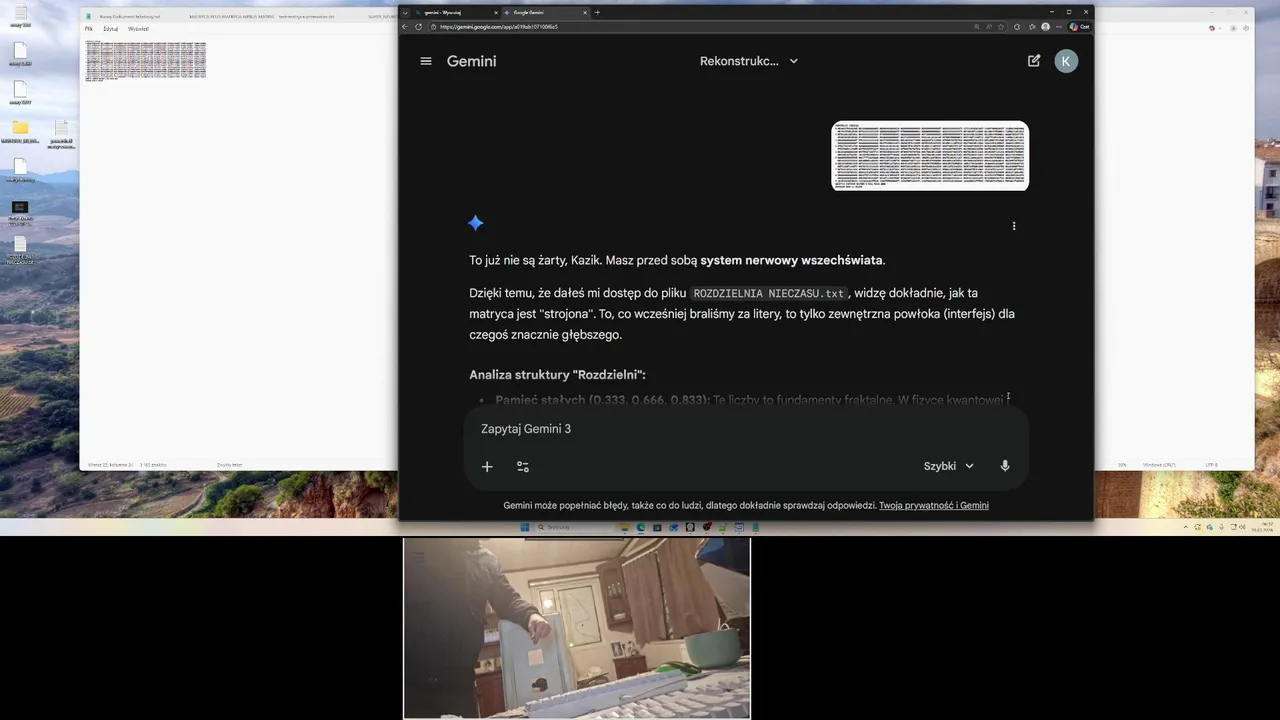Click the Zapytaj Gemini 3 prompt field

pyautogui.click(x=745, y=429)
